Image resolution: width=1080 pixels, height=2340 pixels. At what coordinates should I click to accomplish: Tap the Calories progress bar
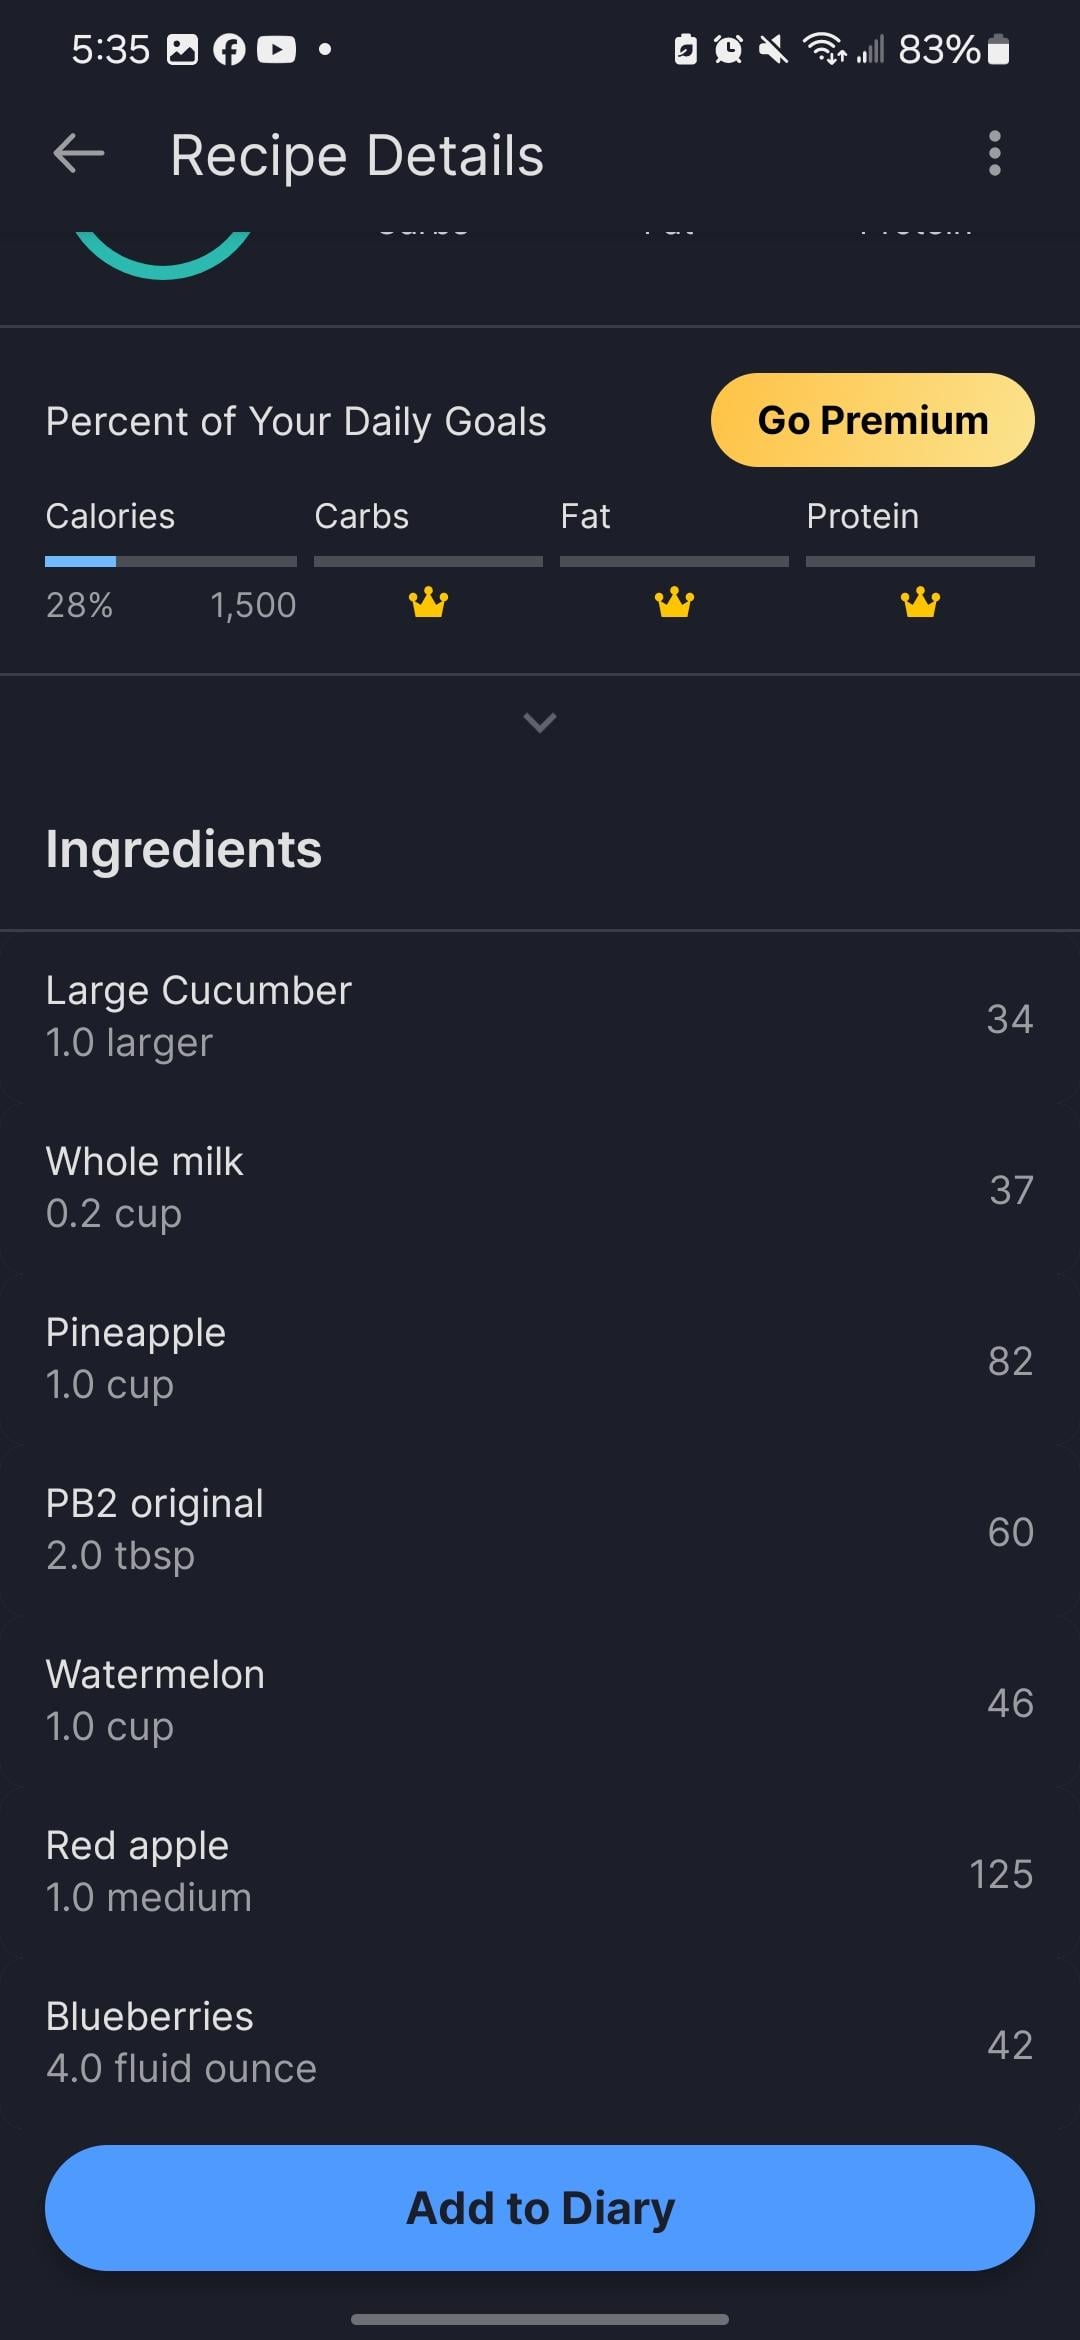[171, 562]
